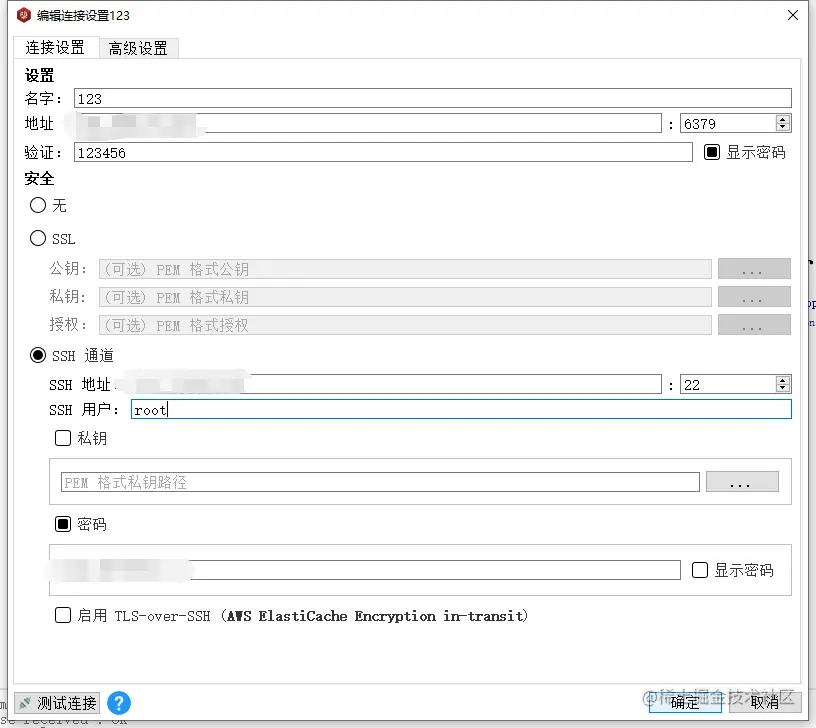This screenshot has height=728, width=816.
Task: Enable the 私钥 checkbox
Action: (x=63, y=438)
